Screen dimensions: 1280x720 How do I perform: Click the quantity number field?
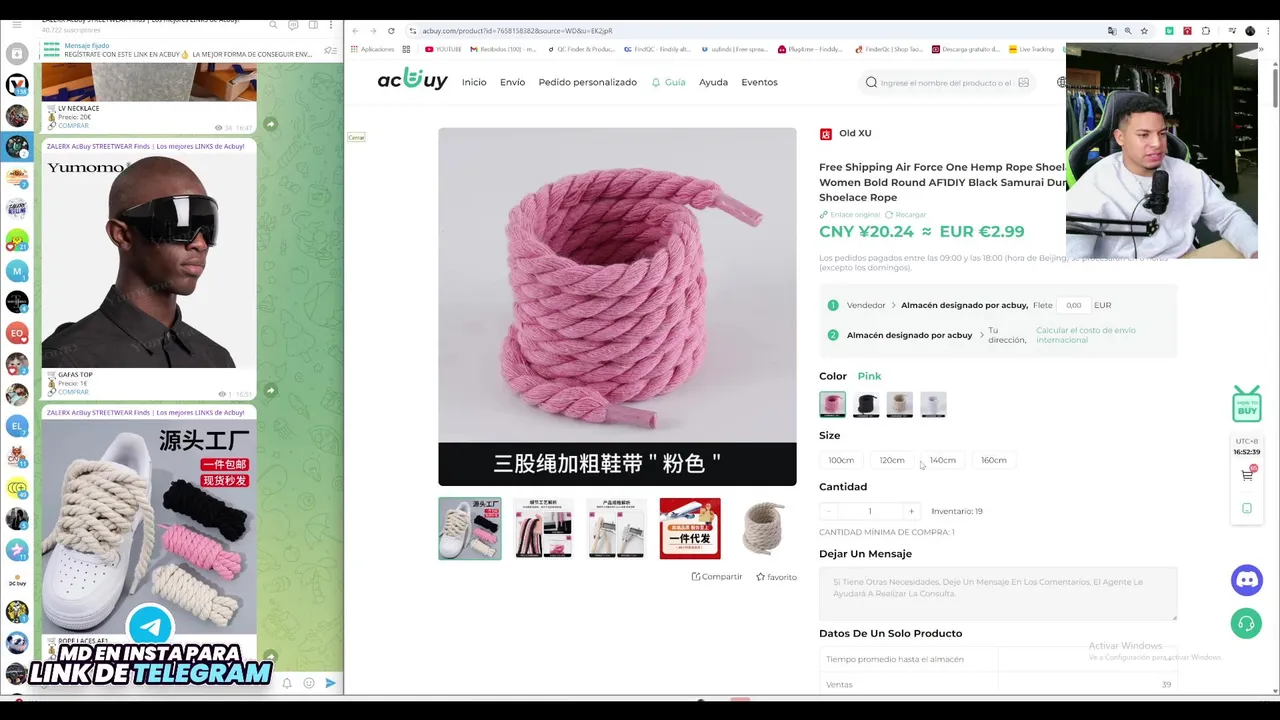[x=869, y=511]
